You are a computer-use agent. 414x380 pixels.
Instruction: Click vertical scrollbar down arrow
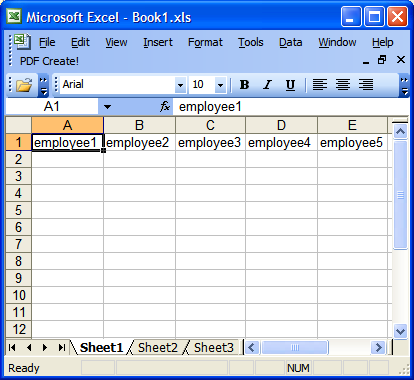400,331
